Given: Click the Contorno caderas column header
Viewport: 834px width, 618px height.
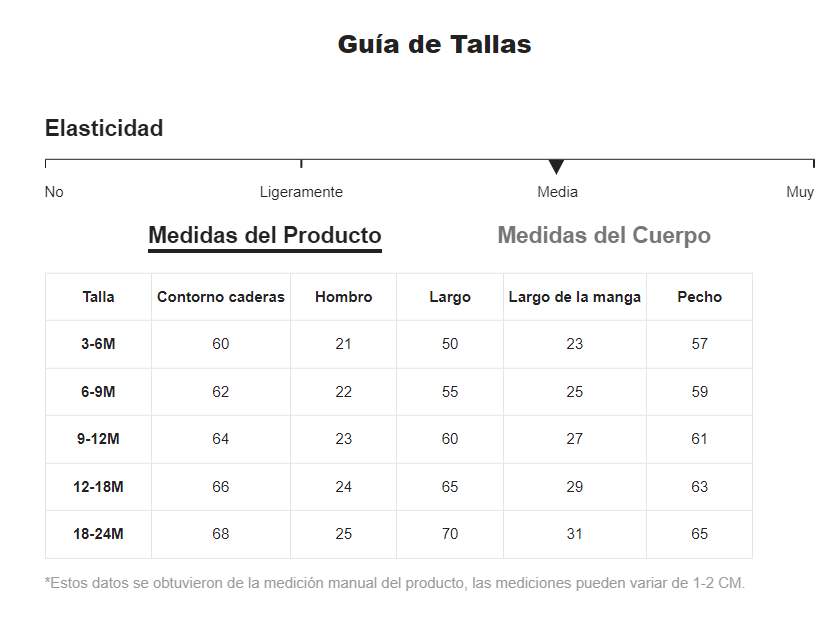Looking at the screenshot, I should [221, 297].
